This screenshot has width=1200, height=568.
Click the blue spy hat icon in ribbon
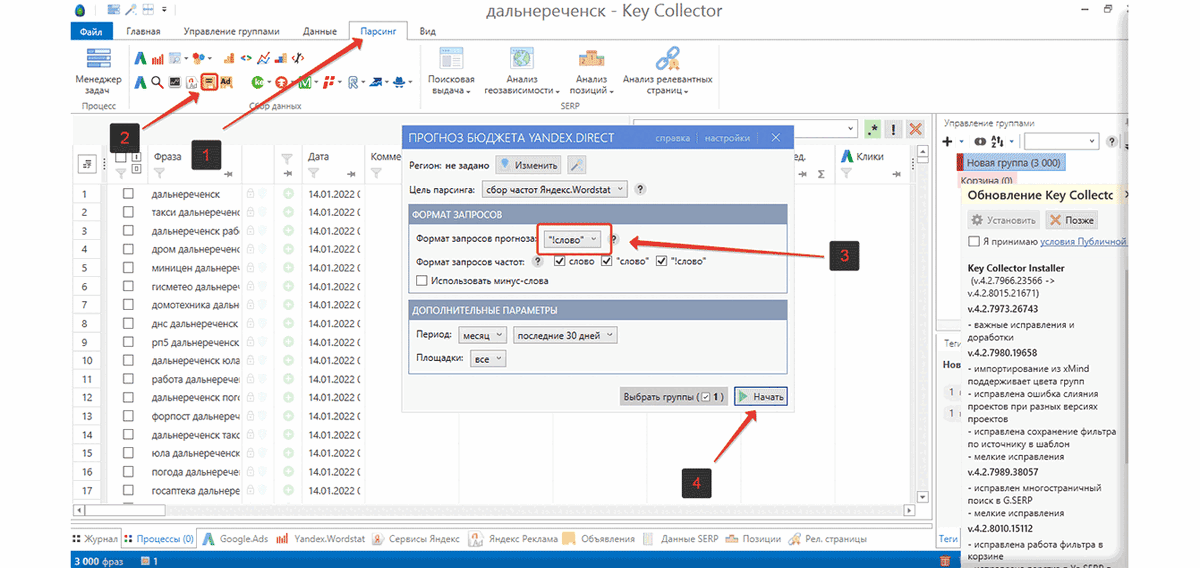click(399, 82)
